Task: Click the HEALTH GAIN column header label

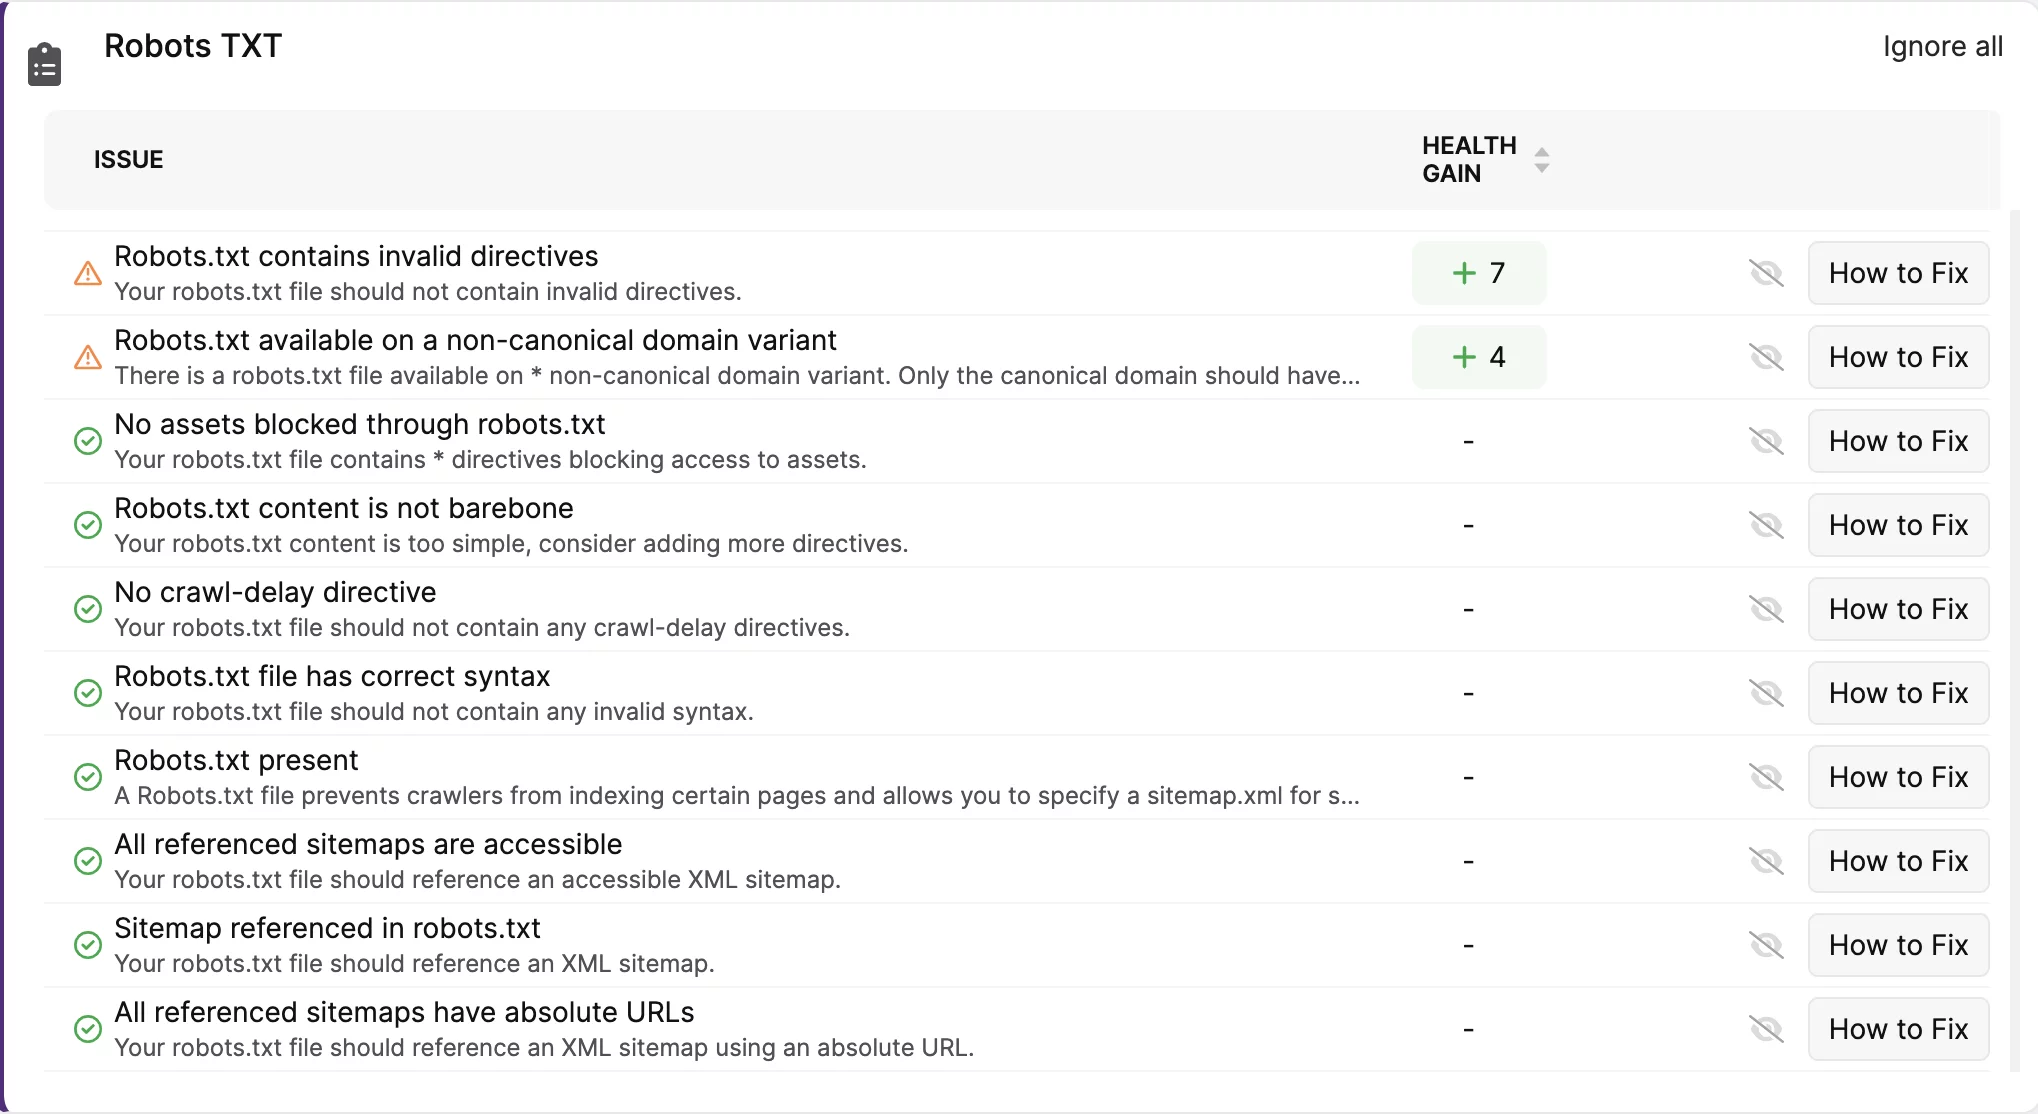Action: [1469, 160]
